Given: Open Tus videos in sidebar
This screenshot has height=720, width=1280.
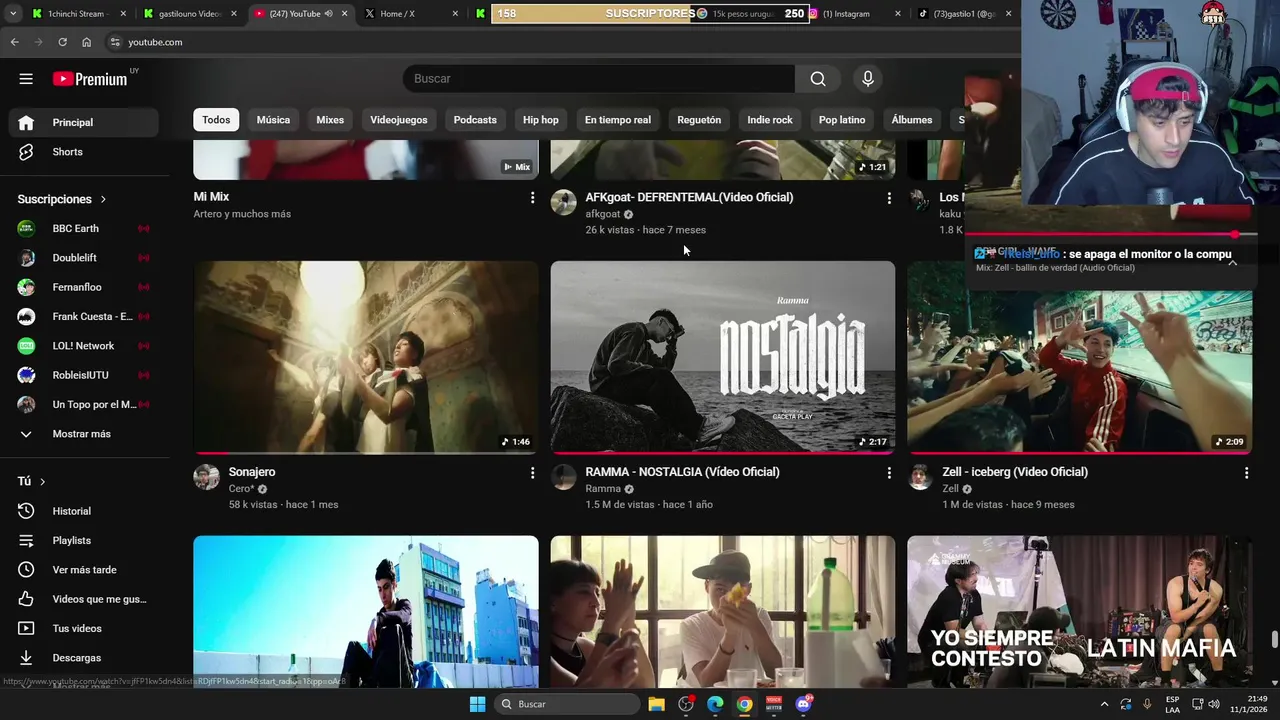Looking at the screenshot, I should pyautogui.click(x=84, y=628).
